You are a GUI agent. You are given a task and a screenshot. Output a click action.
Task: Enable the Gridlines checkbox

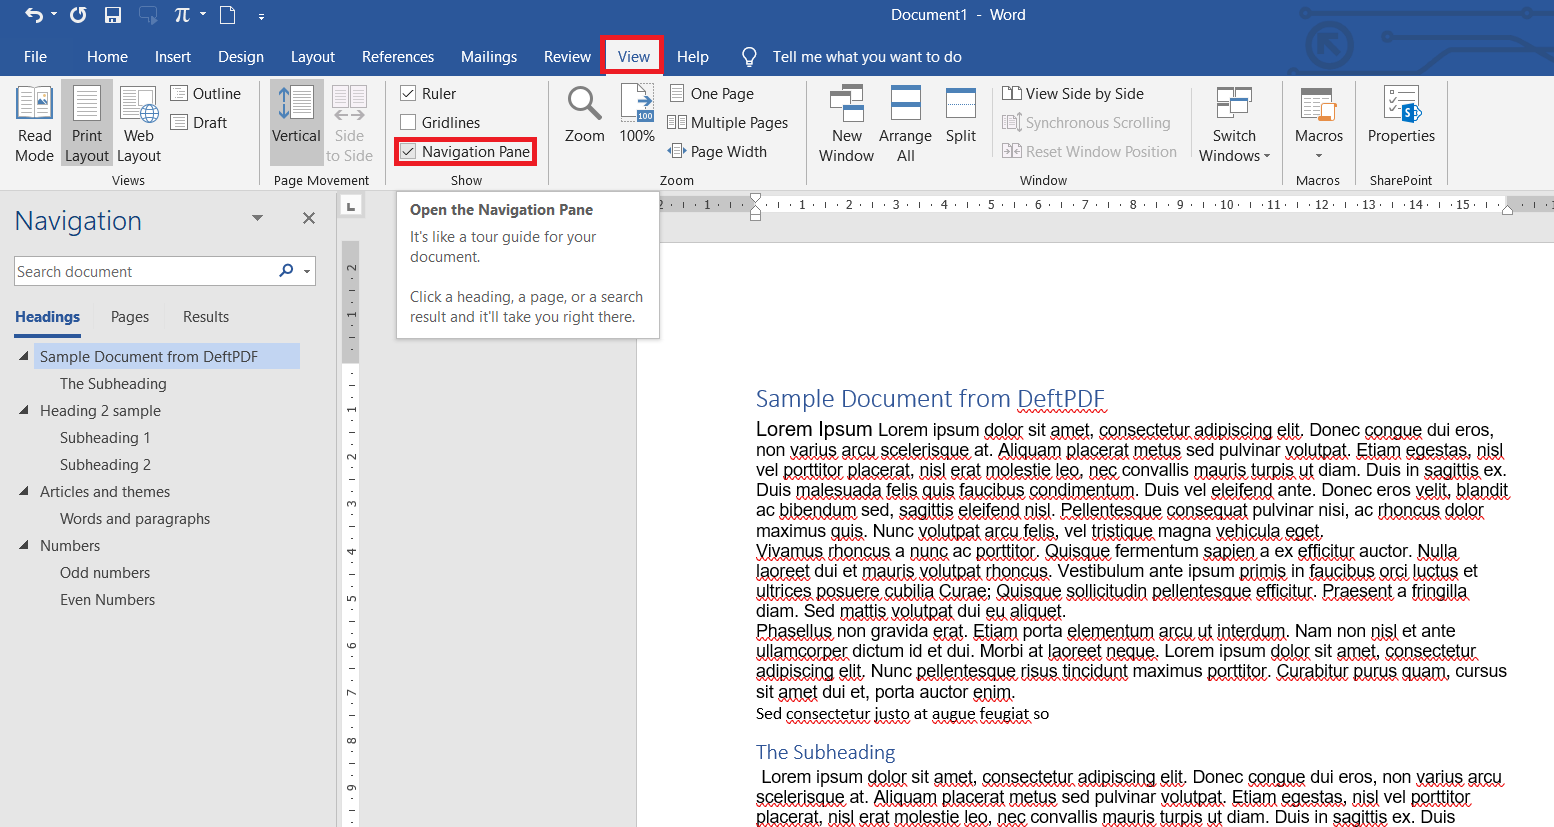(x=408, y=123)
